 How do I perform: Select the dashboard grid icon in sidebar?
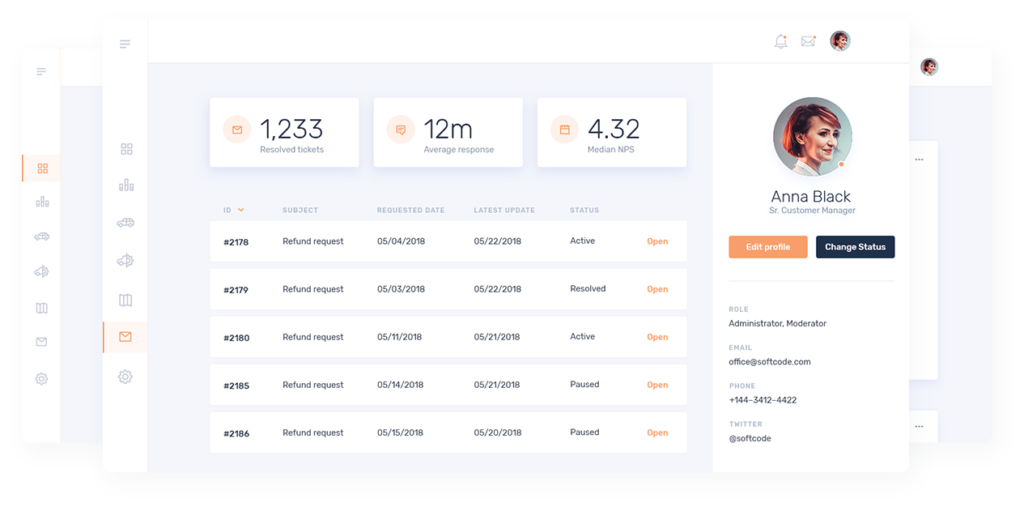(x=126, y=149)
